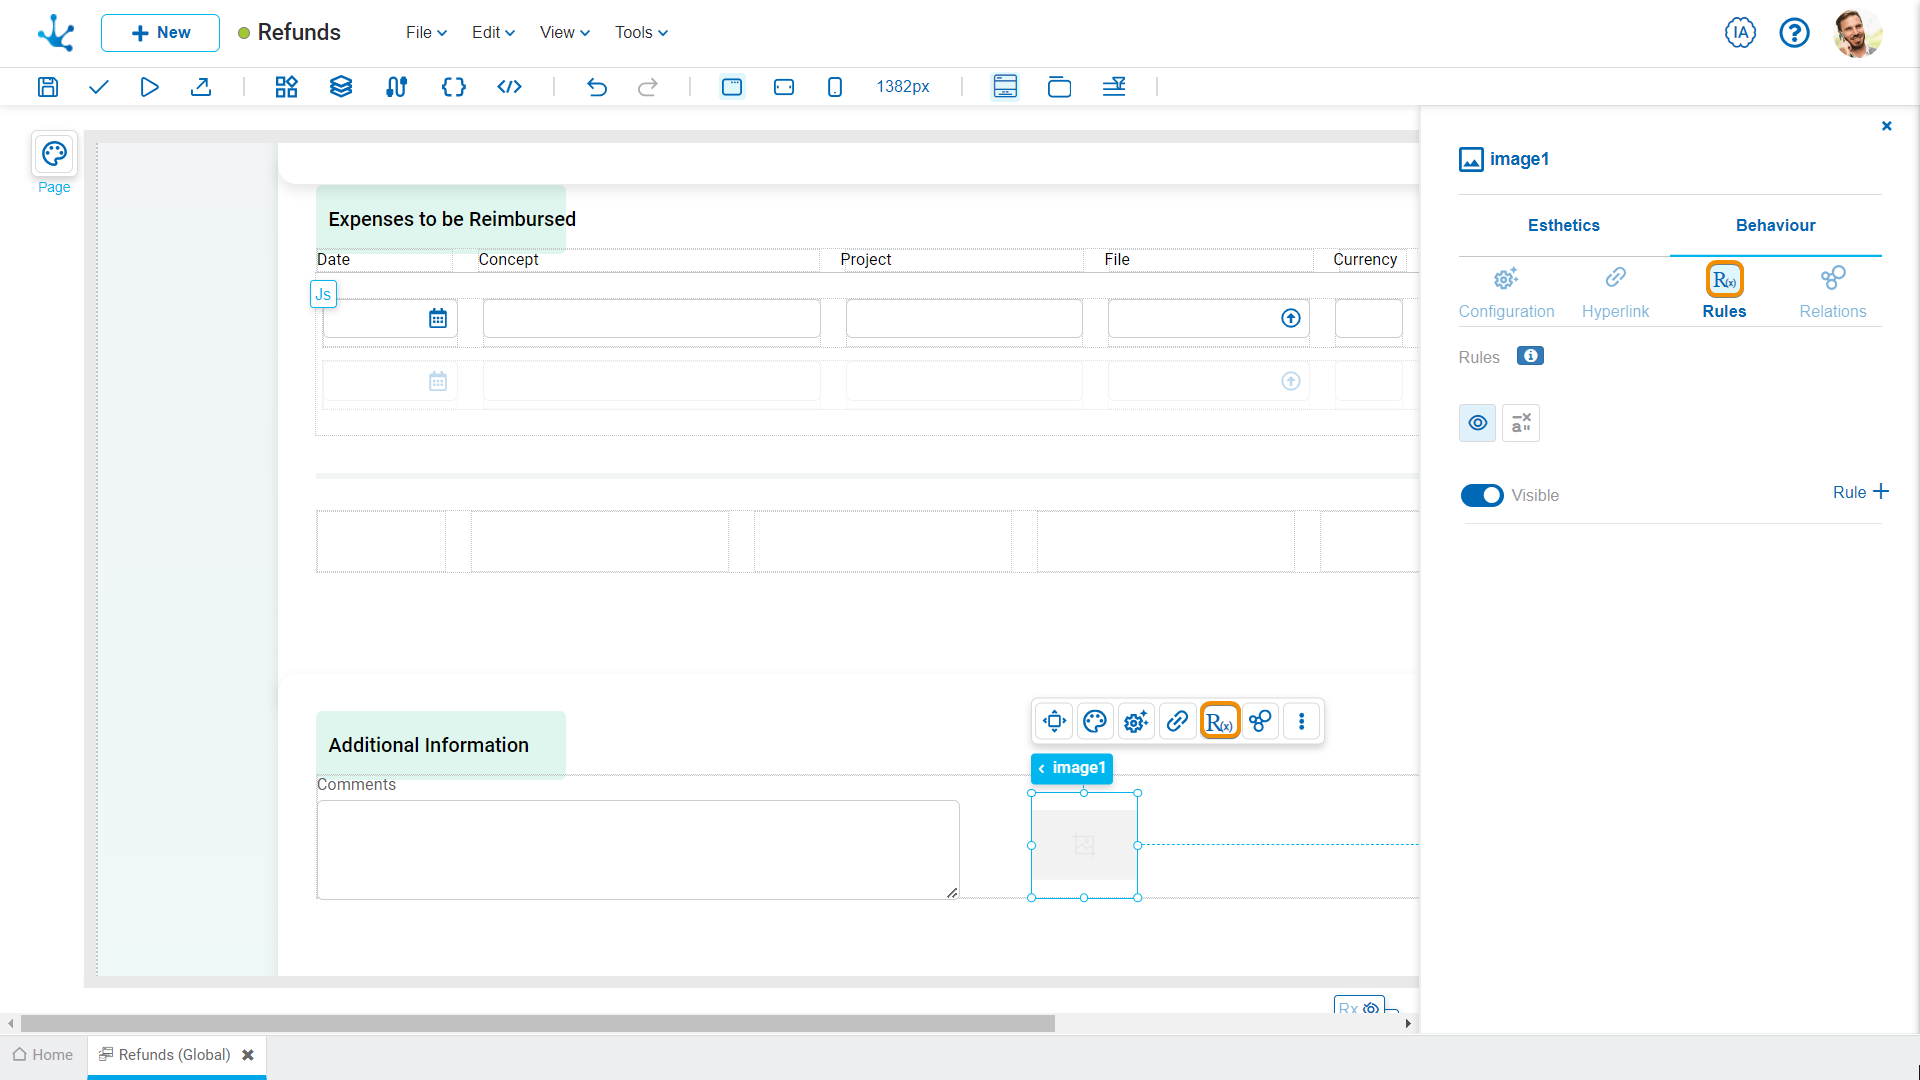
Task: Switch to the Esthetics tab in right panel
Action: [1564, 224]
